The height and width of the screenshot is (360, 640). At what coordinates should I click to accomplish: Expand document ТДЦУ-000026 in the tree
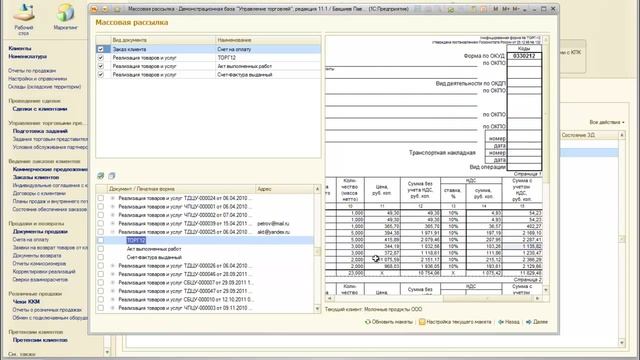112,266
